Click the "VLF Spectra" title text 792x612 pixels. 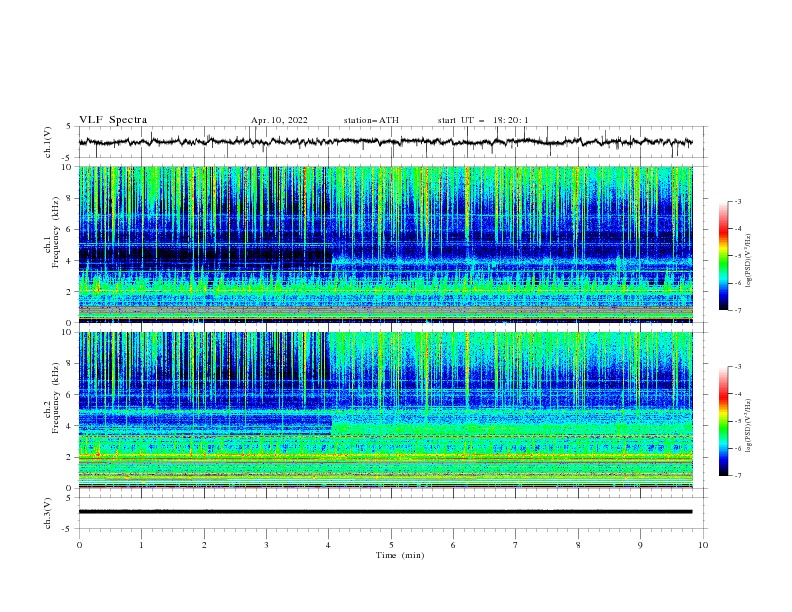(x=113, y=120)
